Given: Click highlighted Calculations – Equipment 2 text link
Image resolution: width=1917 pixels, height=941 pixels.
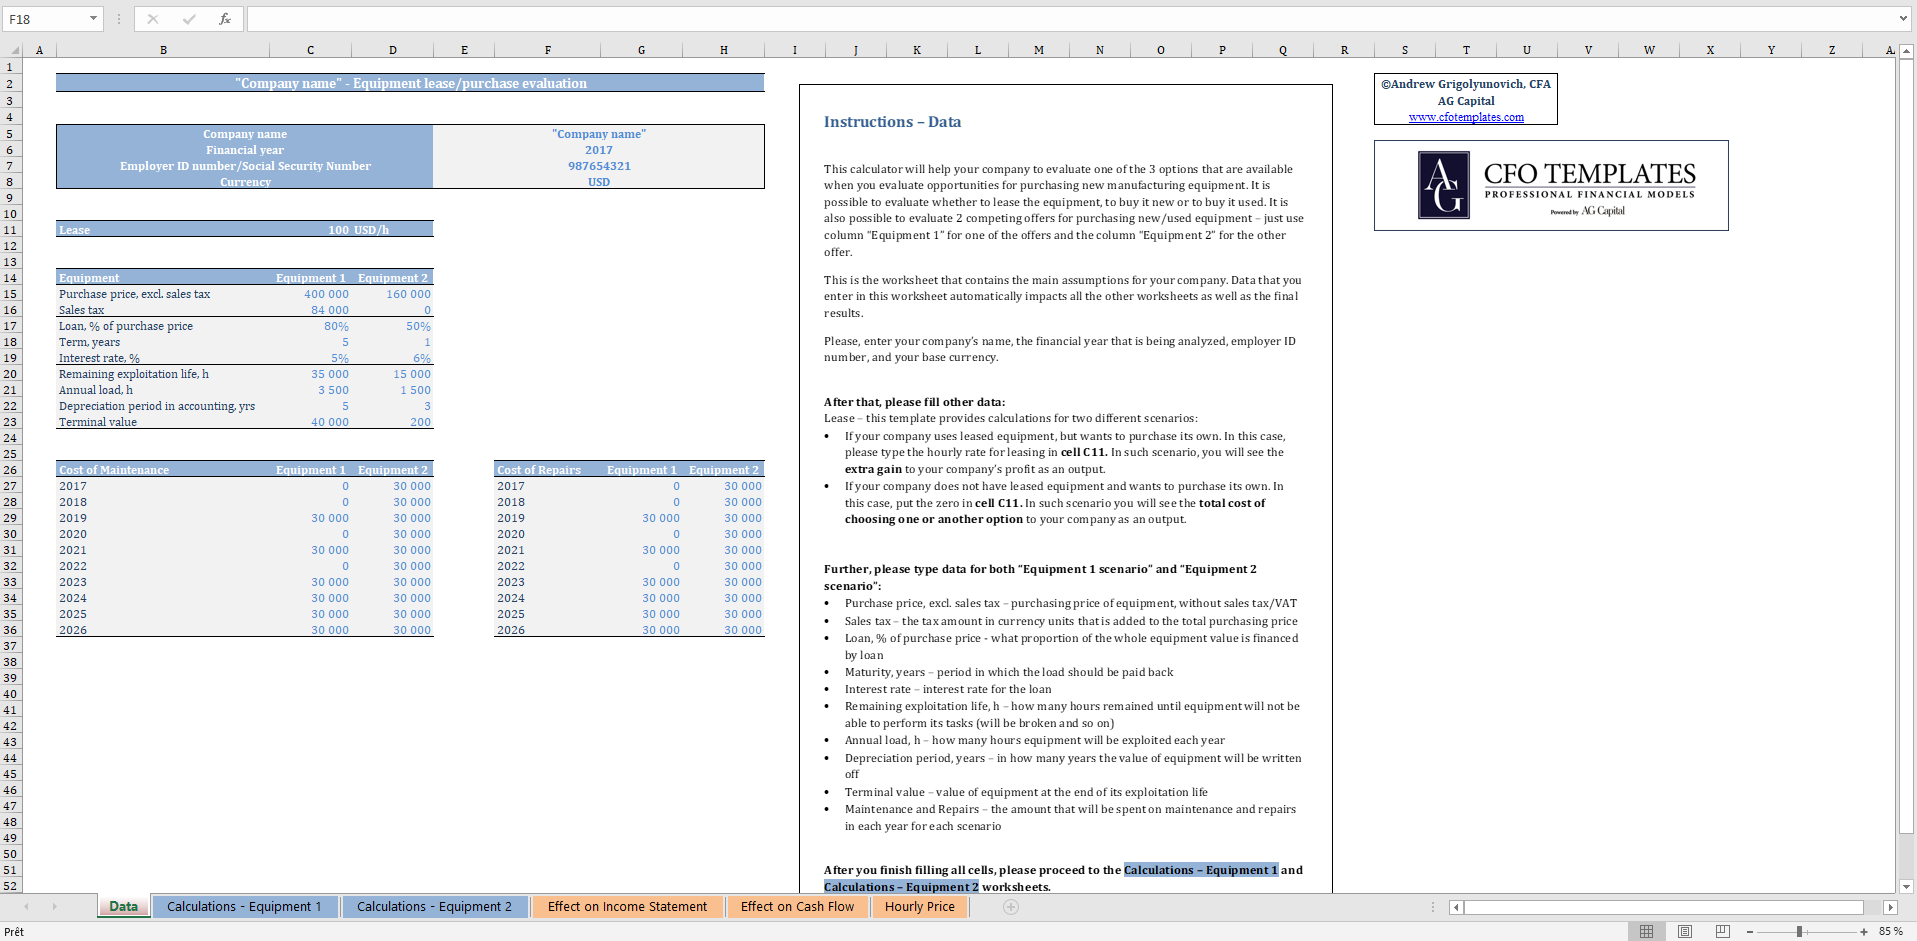Looking at the screenshot, I should pyautogui.click(x=901, y=887).
